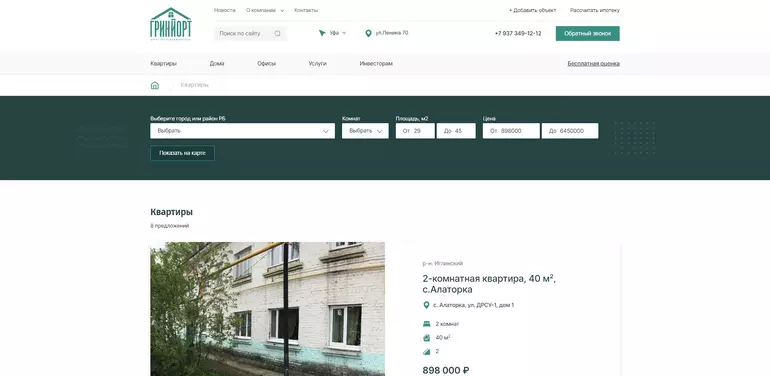This screenshot has height=376, width=770.
Task: Click the area От 29 field
Action: (x=415, y=131)
